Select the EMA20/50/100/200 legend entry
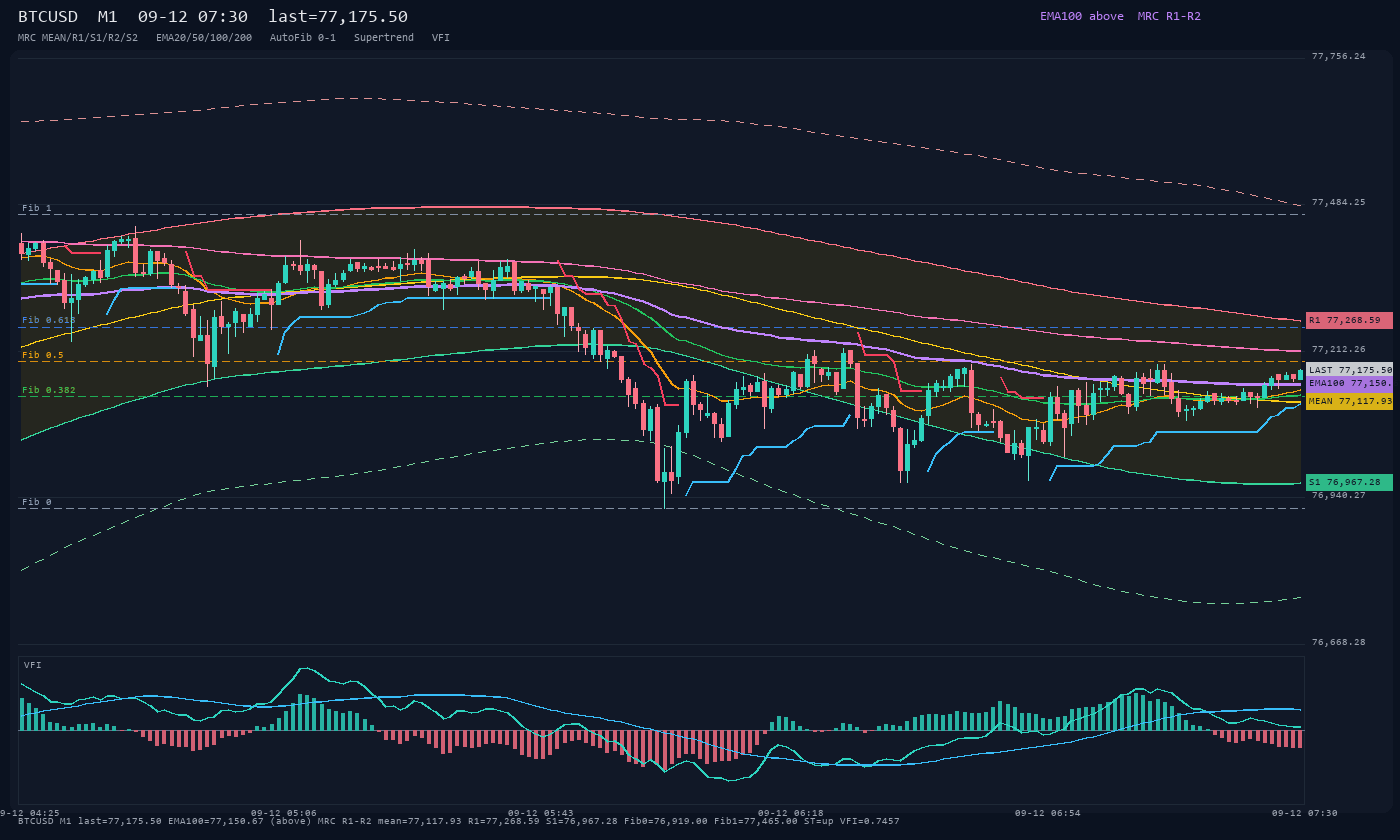The width and height of the screenshot is (1400, 840). pyautogui.click(x=204, y=37)
